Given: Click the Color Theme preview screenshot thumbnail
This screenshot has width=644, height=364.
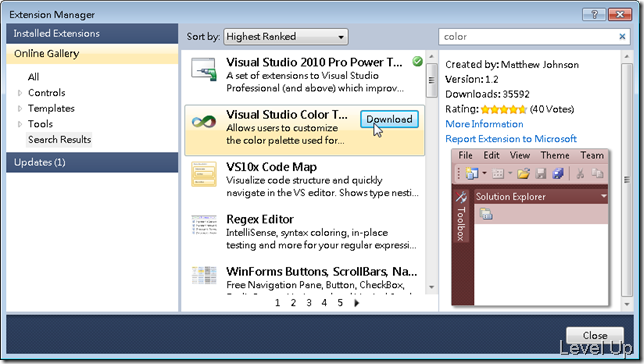Looking at the screenshot, I should (x=530, y=227).
